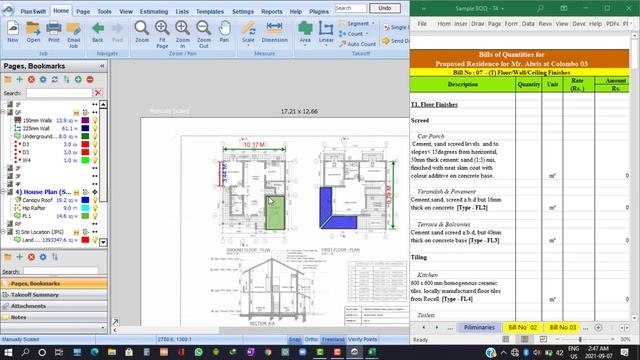640x360 pixels.
Task: Click the Zoom In icon
Action: 182,34
